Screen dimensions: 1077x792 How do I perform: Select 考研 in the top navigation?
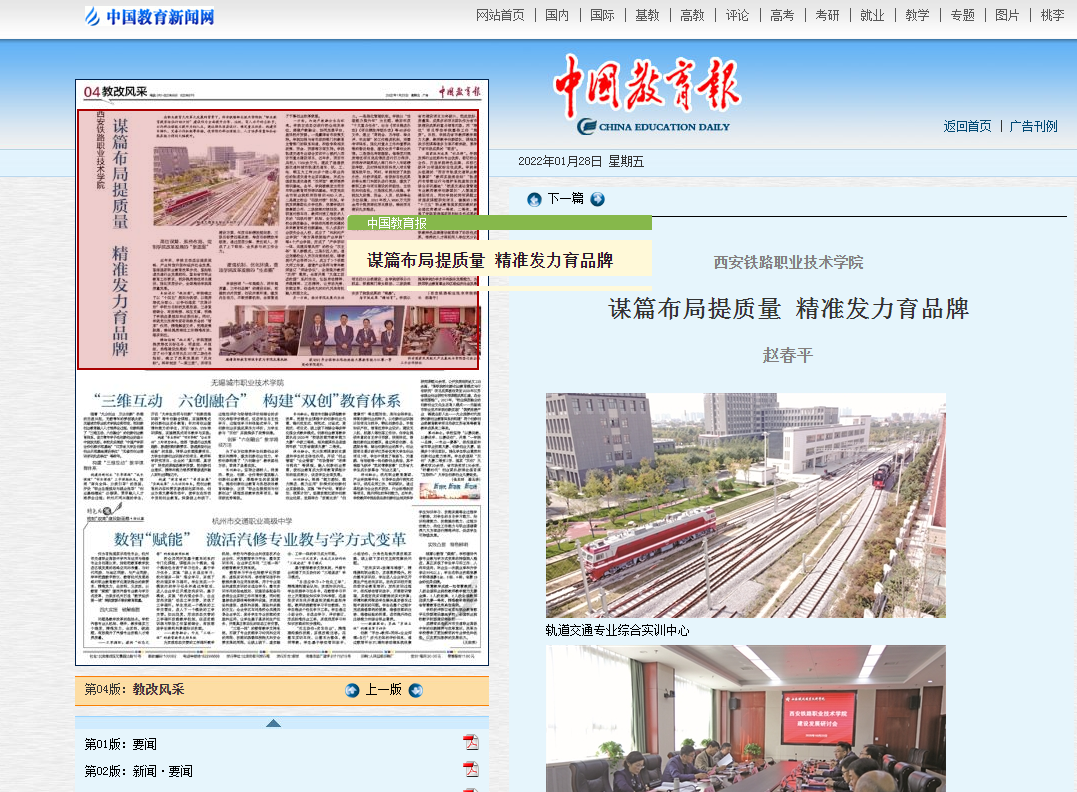coord(827,15)
